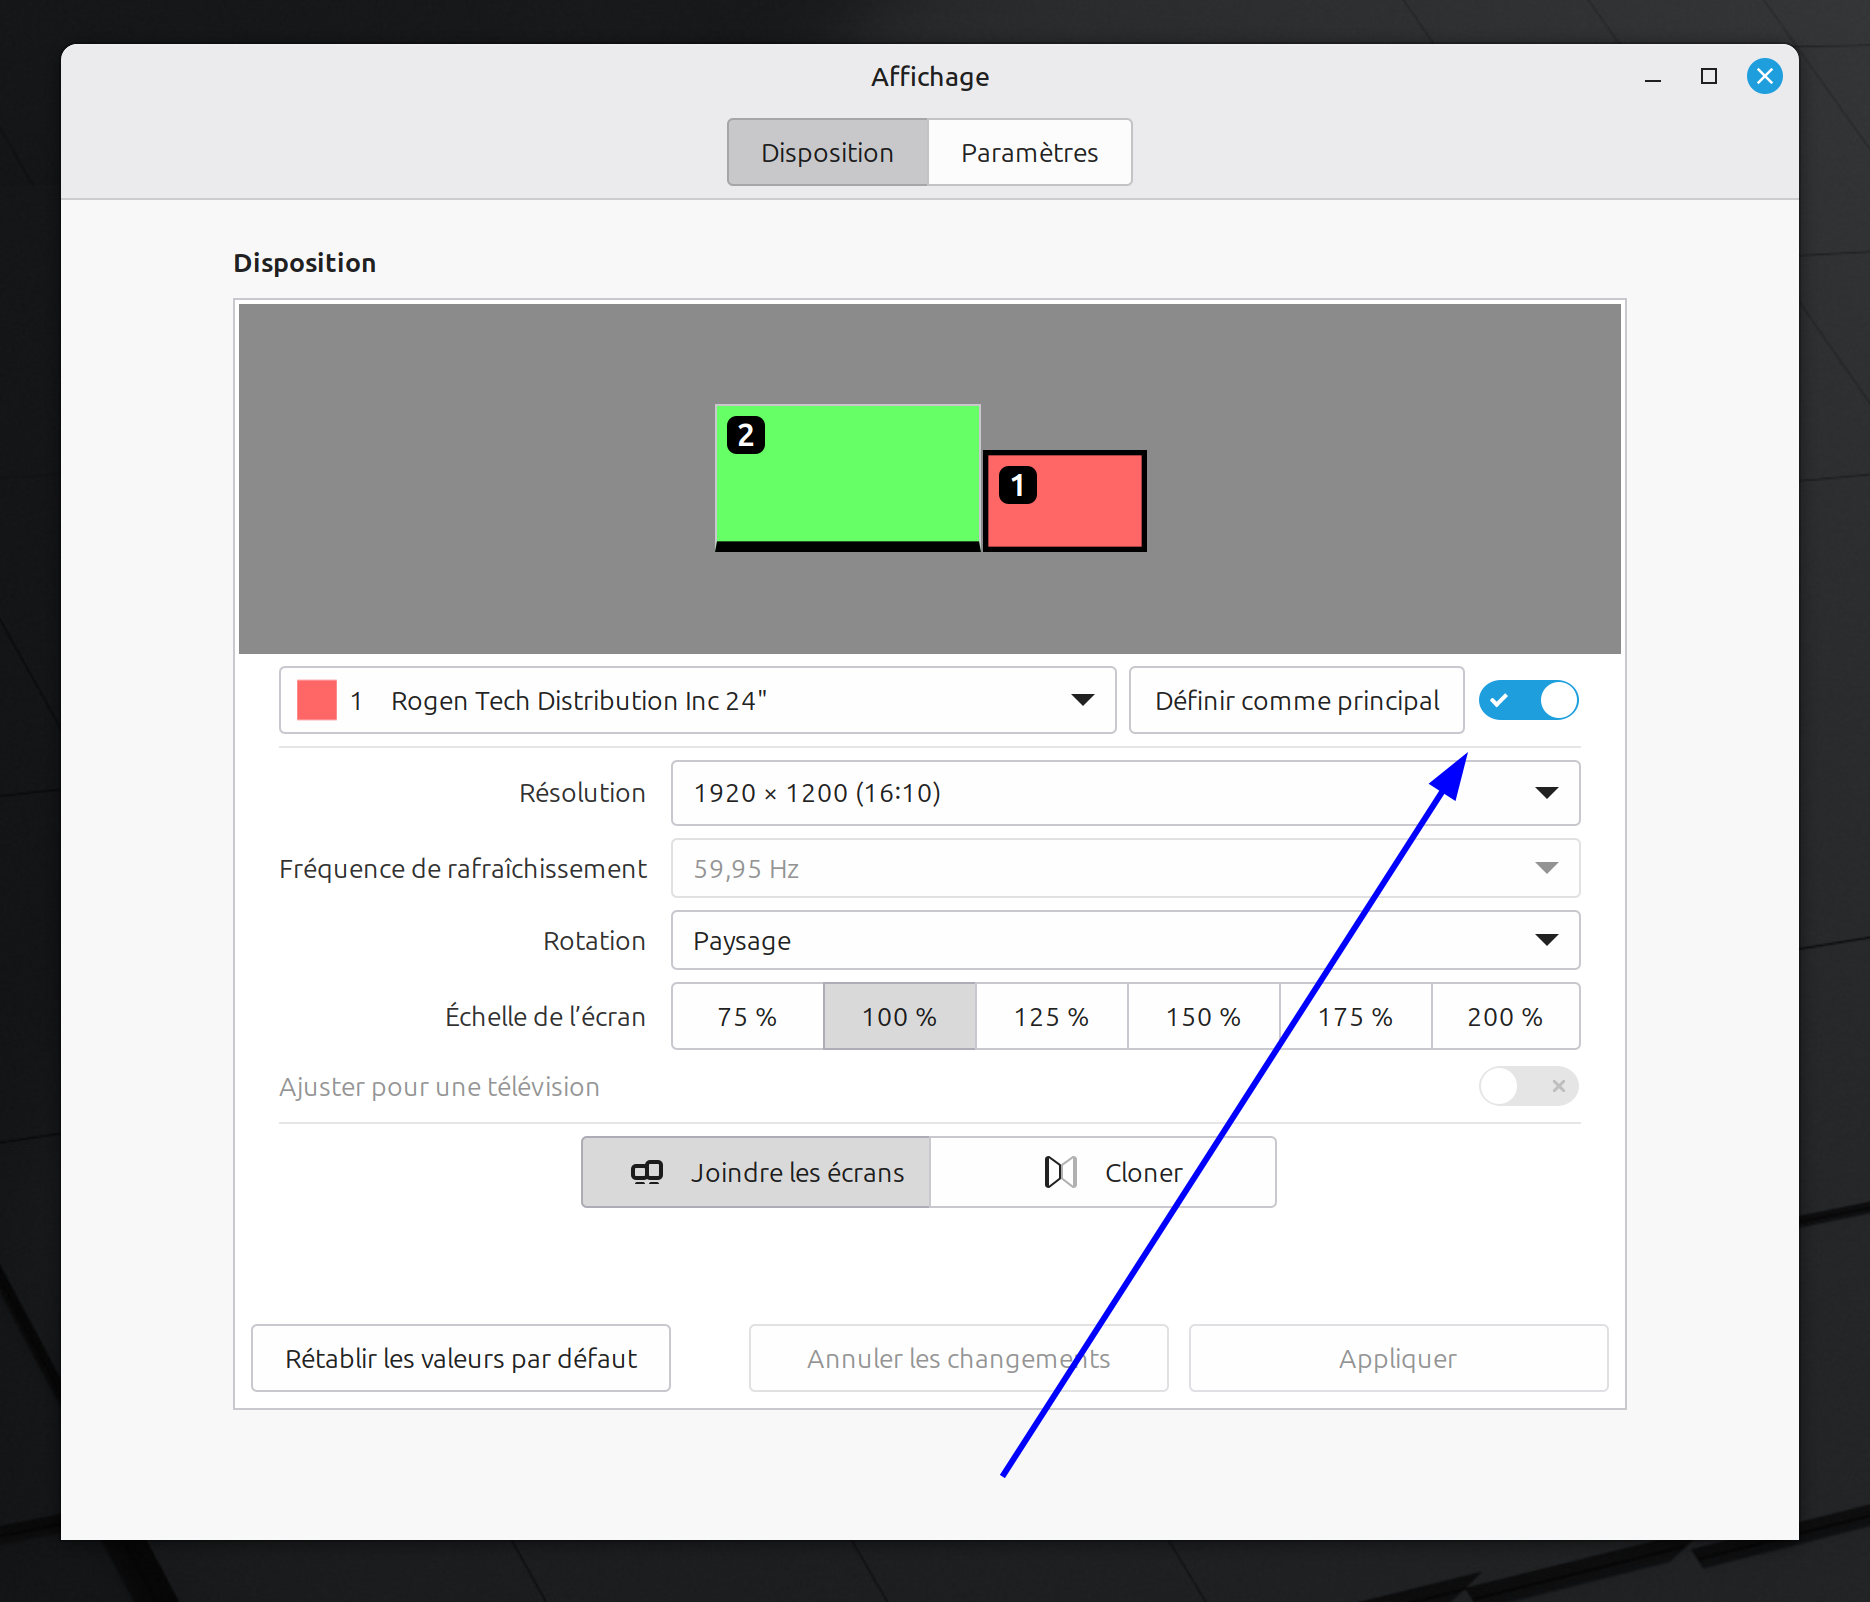Viewport: 1870px width, 1602px height.
Task: Maximize the Affichage window
Action: [1708, 76]
